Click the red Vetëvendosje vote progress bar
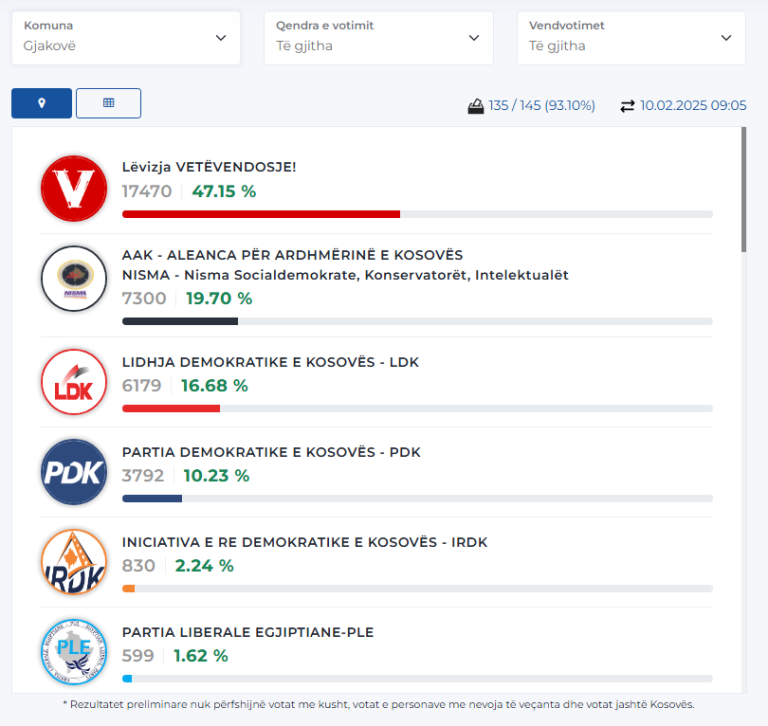This screenshot has height=726, width=768. tap(260, 214)
